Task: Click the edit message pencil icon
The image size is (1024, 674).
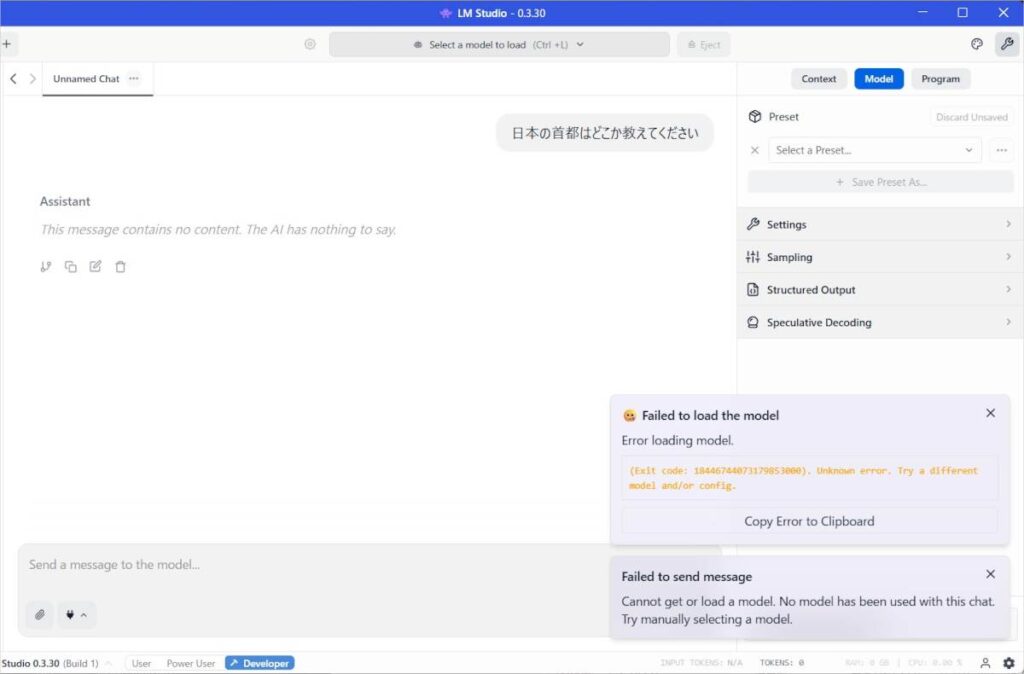Action: click(95, 267)
